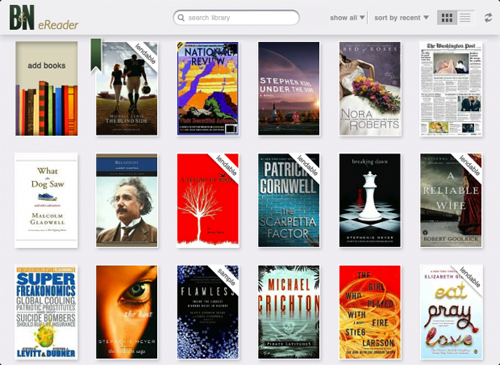Click the magnifier search icon
The width and height of the screenshot is (500, 365).
click(x=181, y=18)
